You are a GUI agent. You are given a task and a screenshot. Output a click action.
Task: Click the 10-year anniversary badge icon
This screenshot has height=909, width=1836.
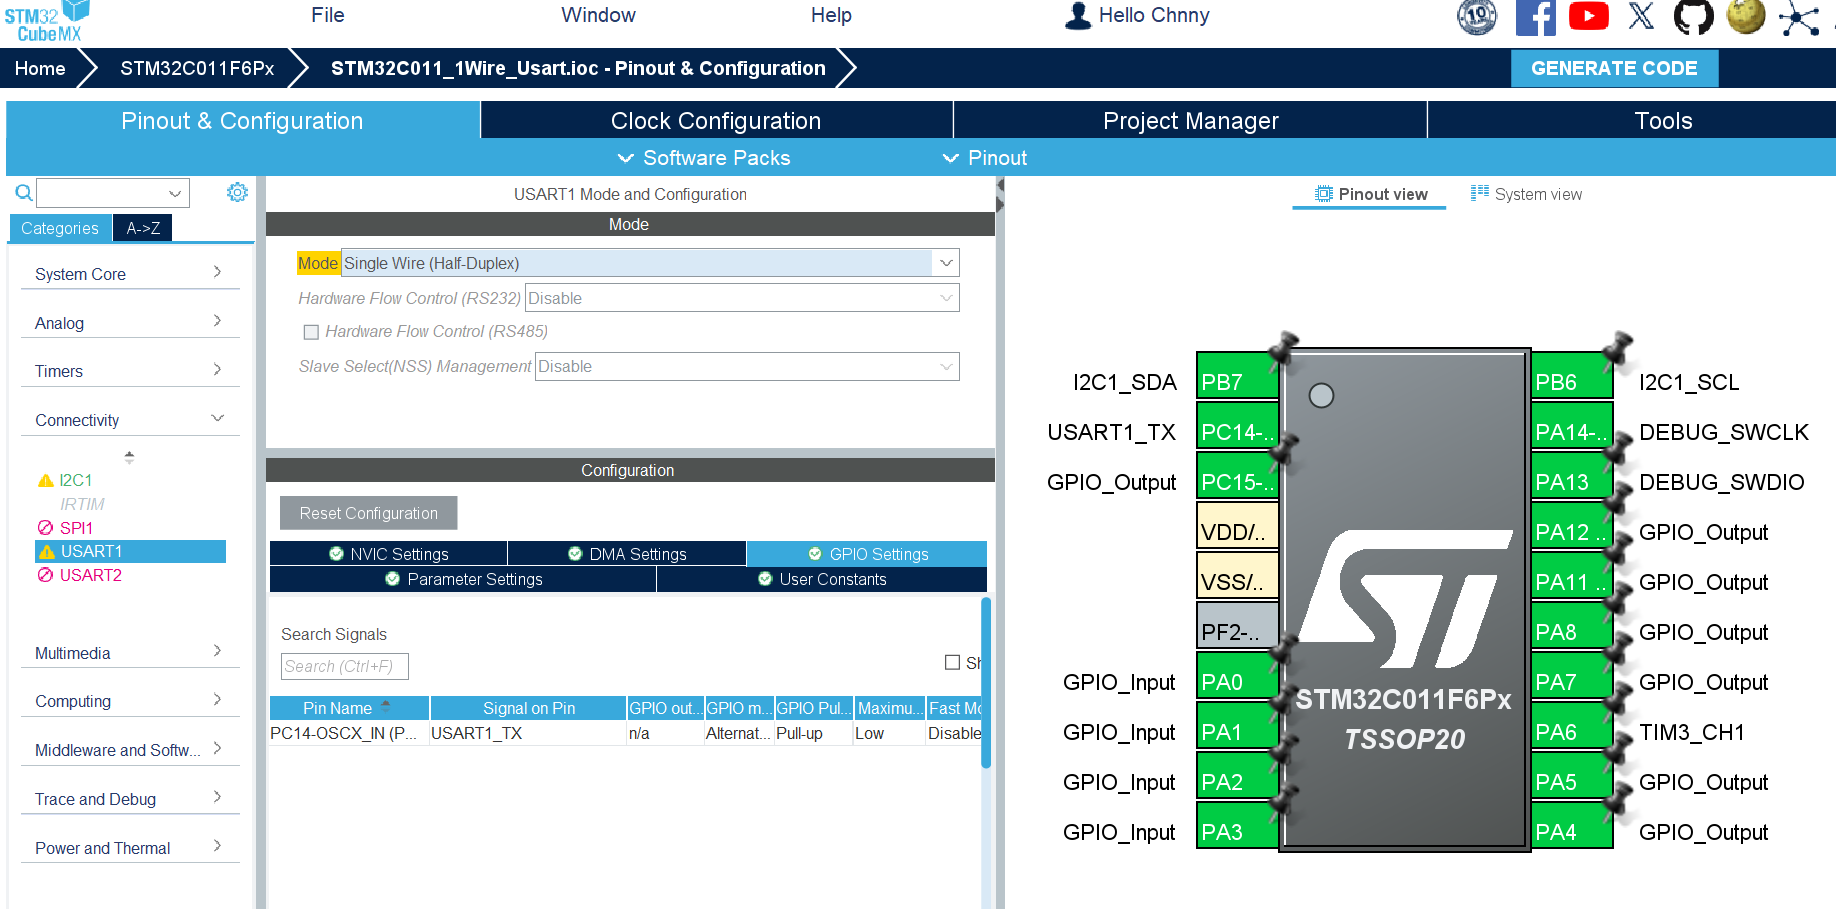pyautogui.click(x=1477, y=17)
